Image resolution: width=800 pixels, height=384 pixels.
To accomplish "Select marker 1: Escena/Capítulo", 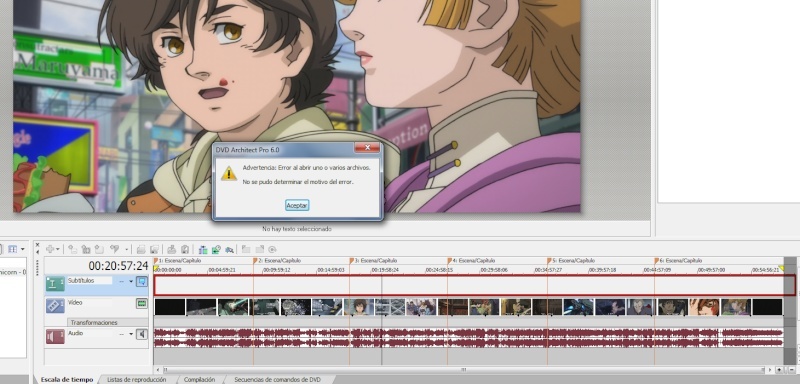I will click(x=177, y=261).
